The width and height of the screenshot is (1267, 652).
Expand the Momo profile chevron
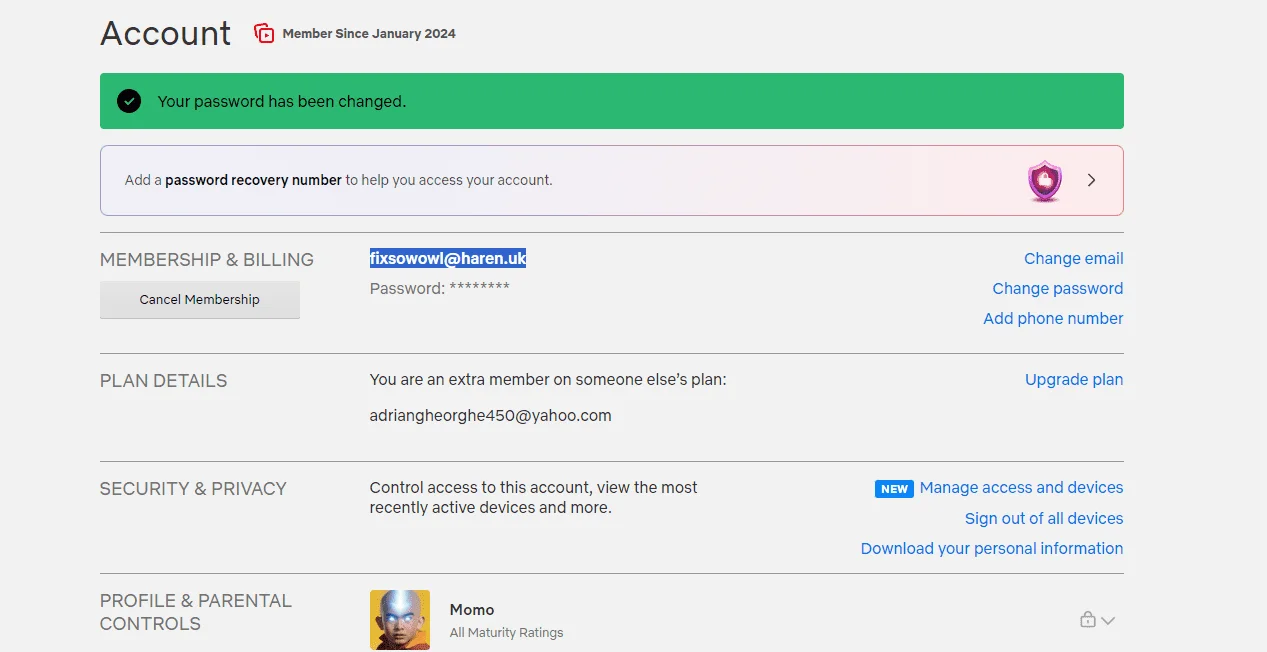1107,621
